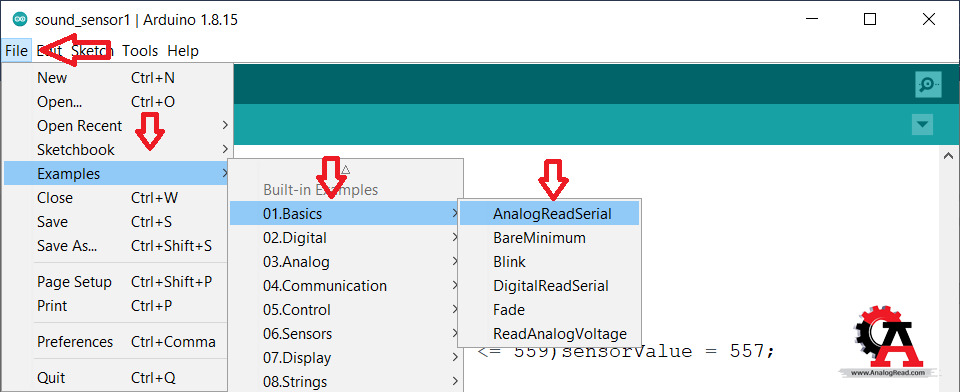
Task: Expand the 08.Strings examples submenu
Action: [345, 382]
